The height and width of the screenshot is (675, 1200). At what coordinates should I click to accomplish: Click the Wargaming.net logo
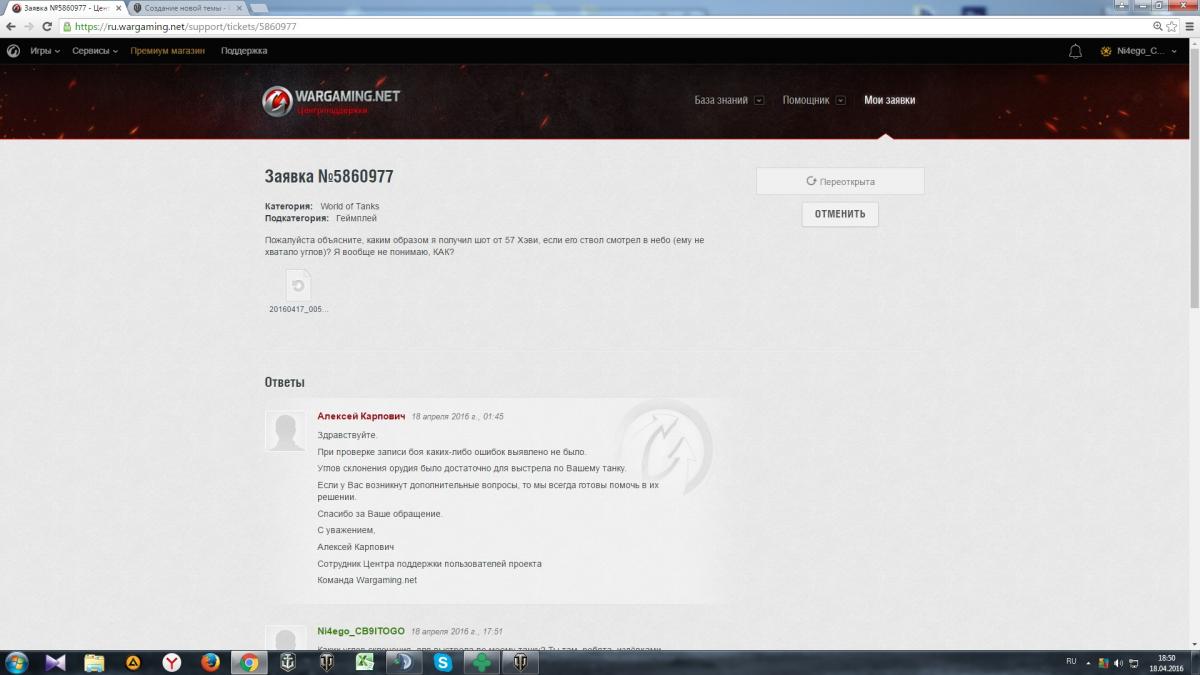tap(331, 100)
